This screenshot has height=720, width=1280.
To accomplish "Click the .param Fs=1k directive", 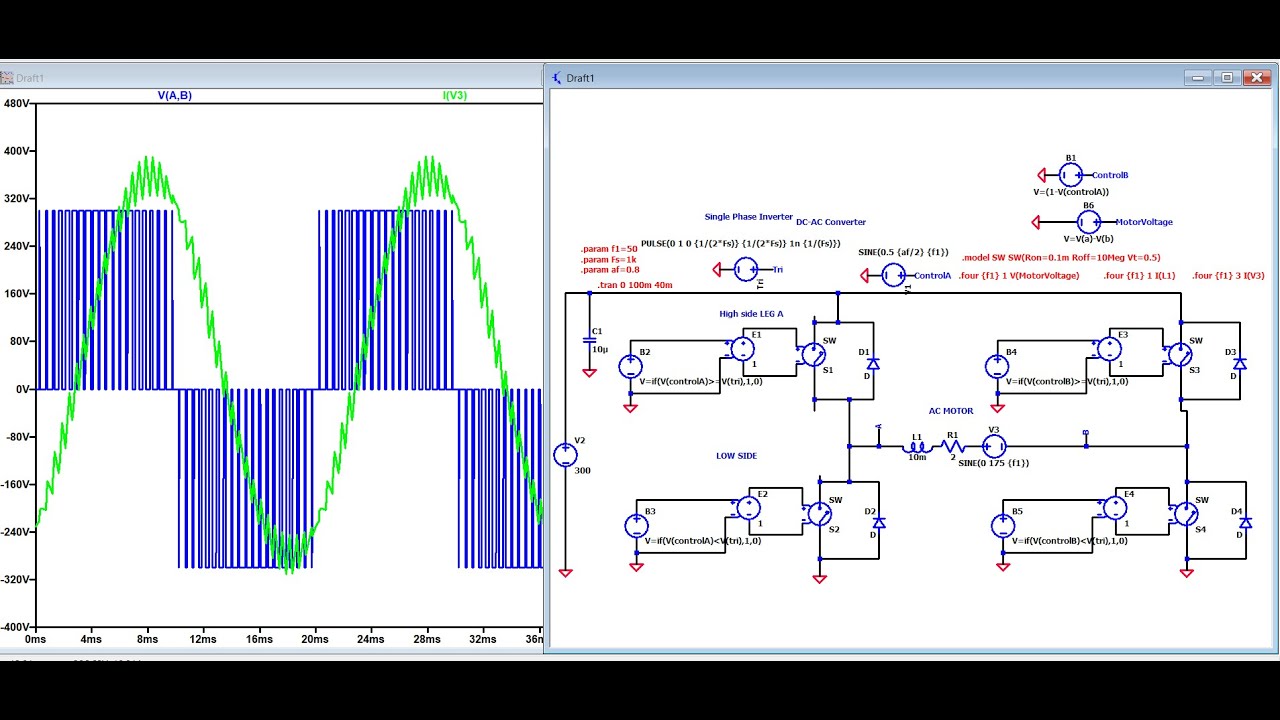I will (608, 259).
